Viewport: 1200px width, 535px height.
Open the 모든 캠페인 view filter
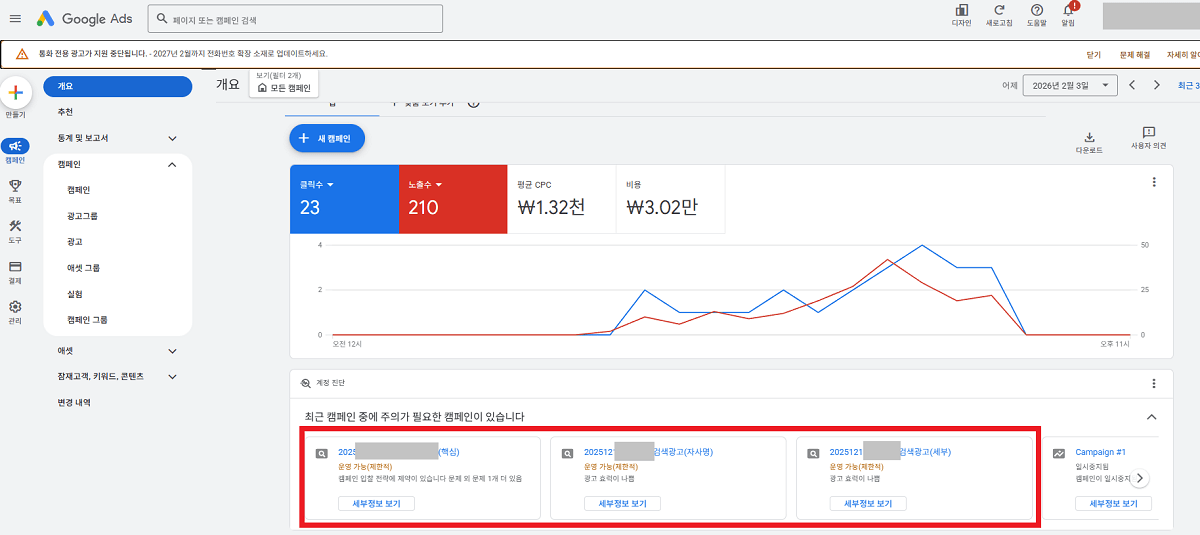point(284,88)
